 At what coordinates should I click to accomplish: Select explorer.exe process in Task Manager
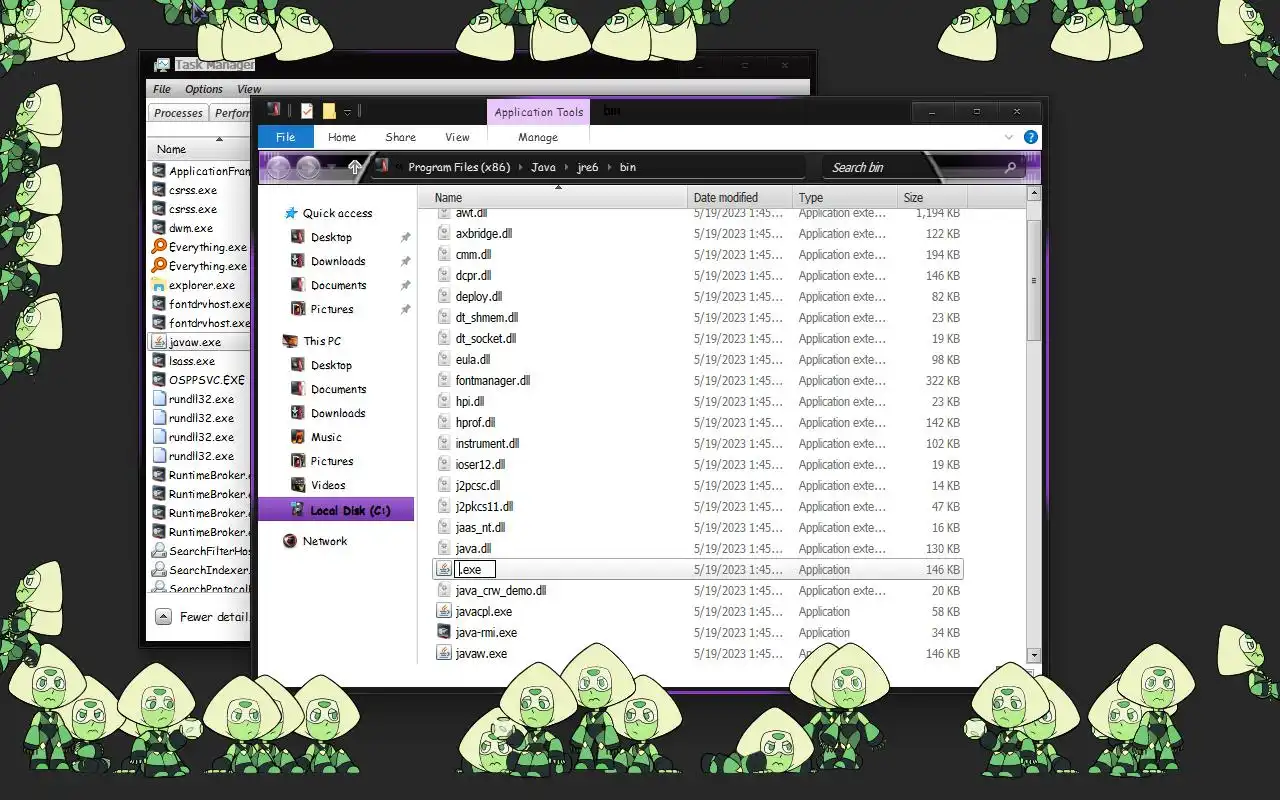pyautogui.click(x=200, y=285)
